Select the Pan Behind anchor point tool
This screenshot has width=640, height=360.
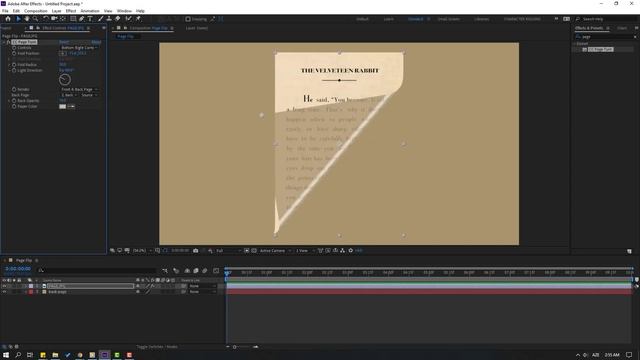point(62,19)
